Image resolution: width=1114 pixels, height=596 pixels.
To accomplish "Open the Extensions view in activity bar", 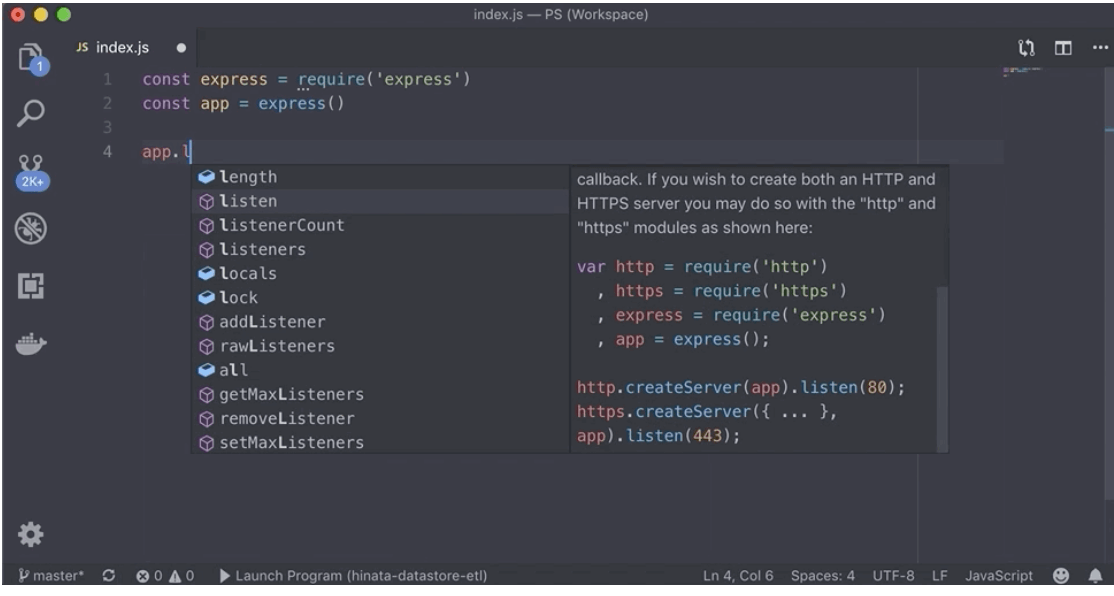I will 31,286.
